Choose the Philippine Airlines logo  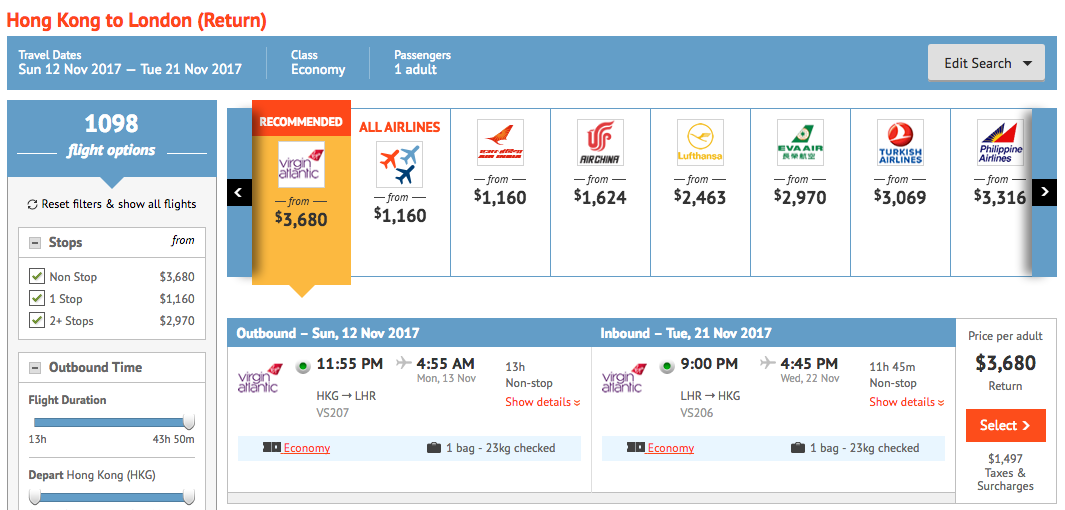1000,143
